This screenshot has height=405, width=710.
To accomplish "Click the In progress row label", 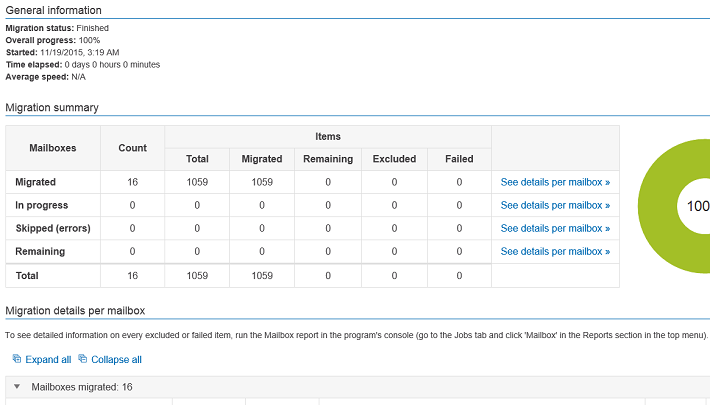I will [42, 205].
